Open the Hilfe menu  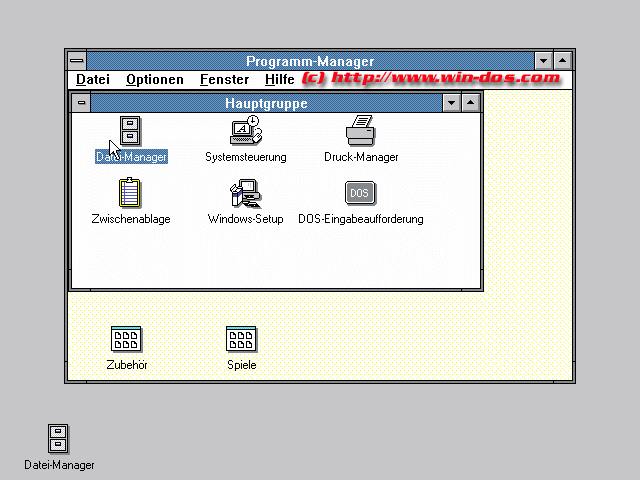[280, 79]
